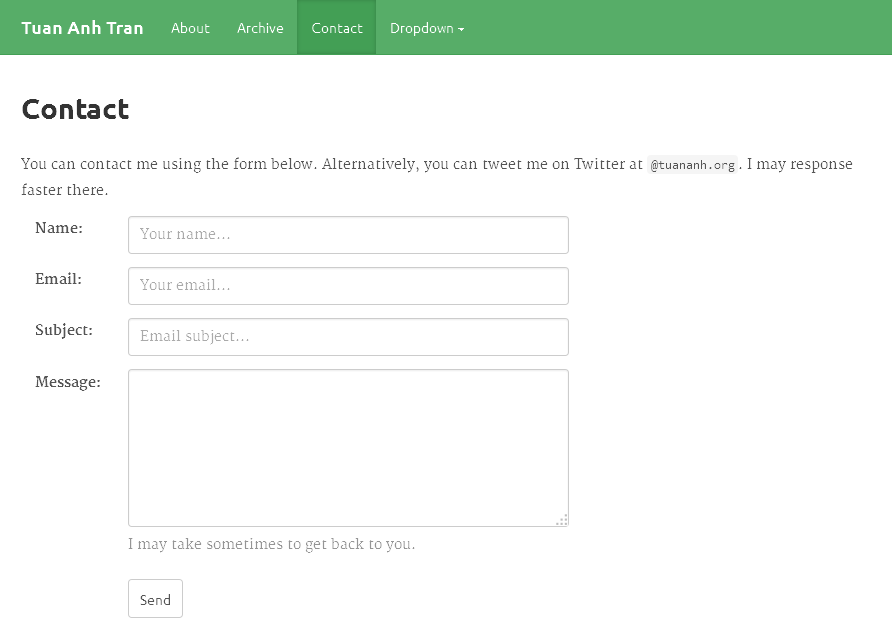Viewport: 892px width, 628px height.
Task: Click the Tuan Anh Tran site title
Action: [x=82, y=28]
